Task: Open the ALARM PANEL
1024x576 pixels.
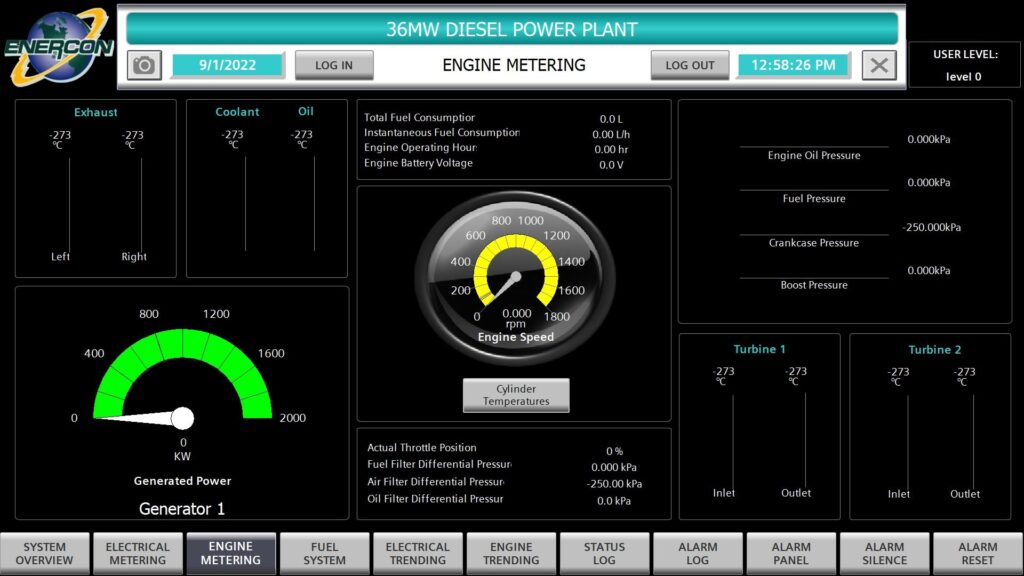Action: tap(791, 552)
